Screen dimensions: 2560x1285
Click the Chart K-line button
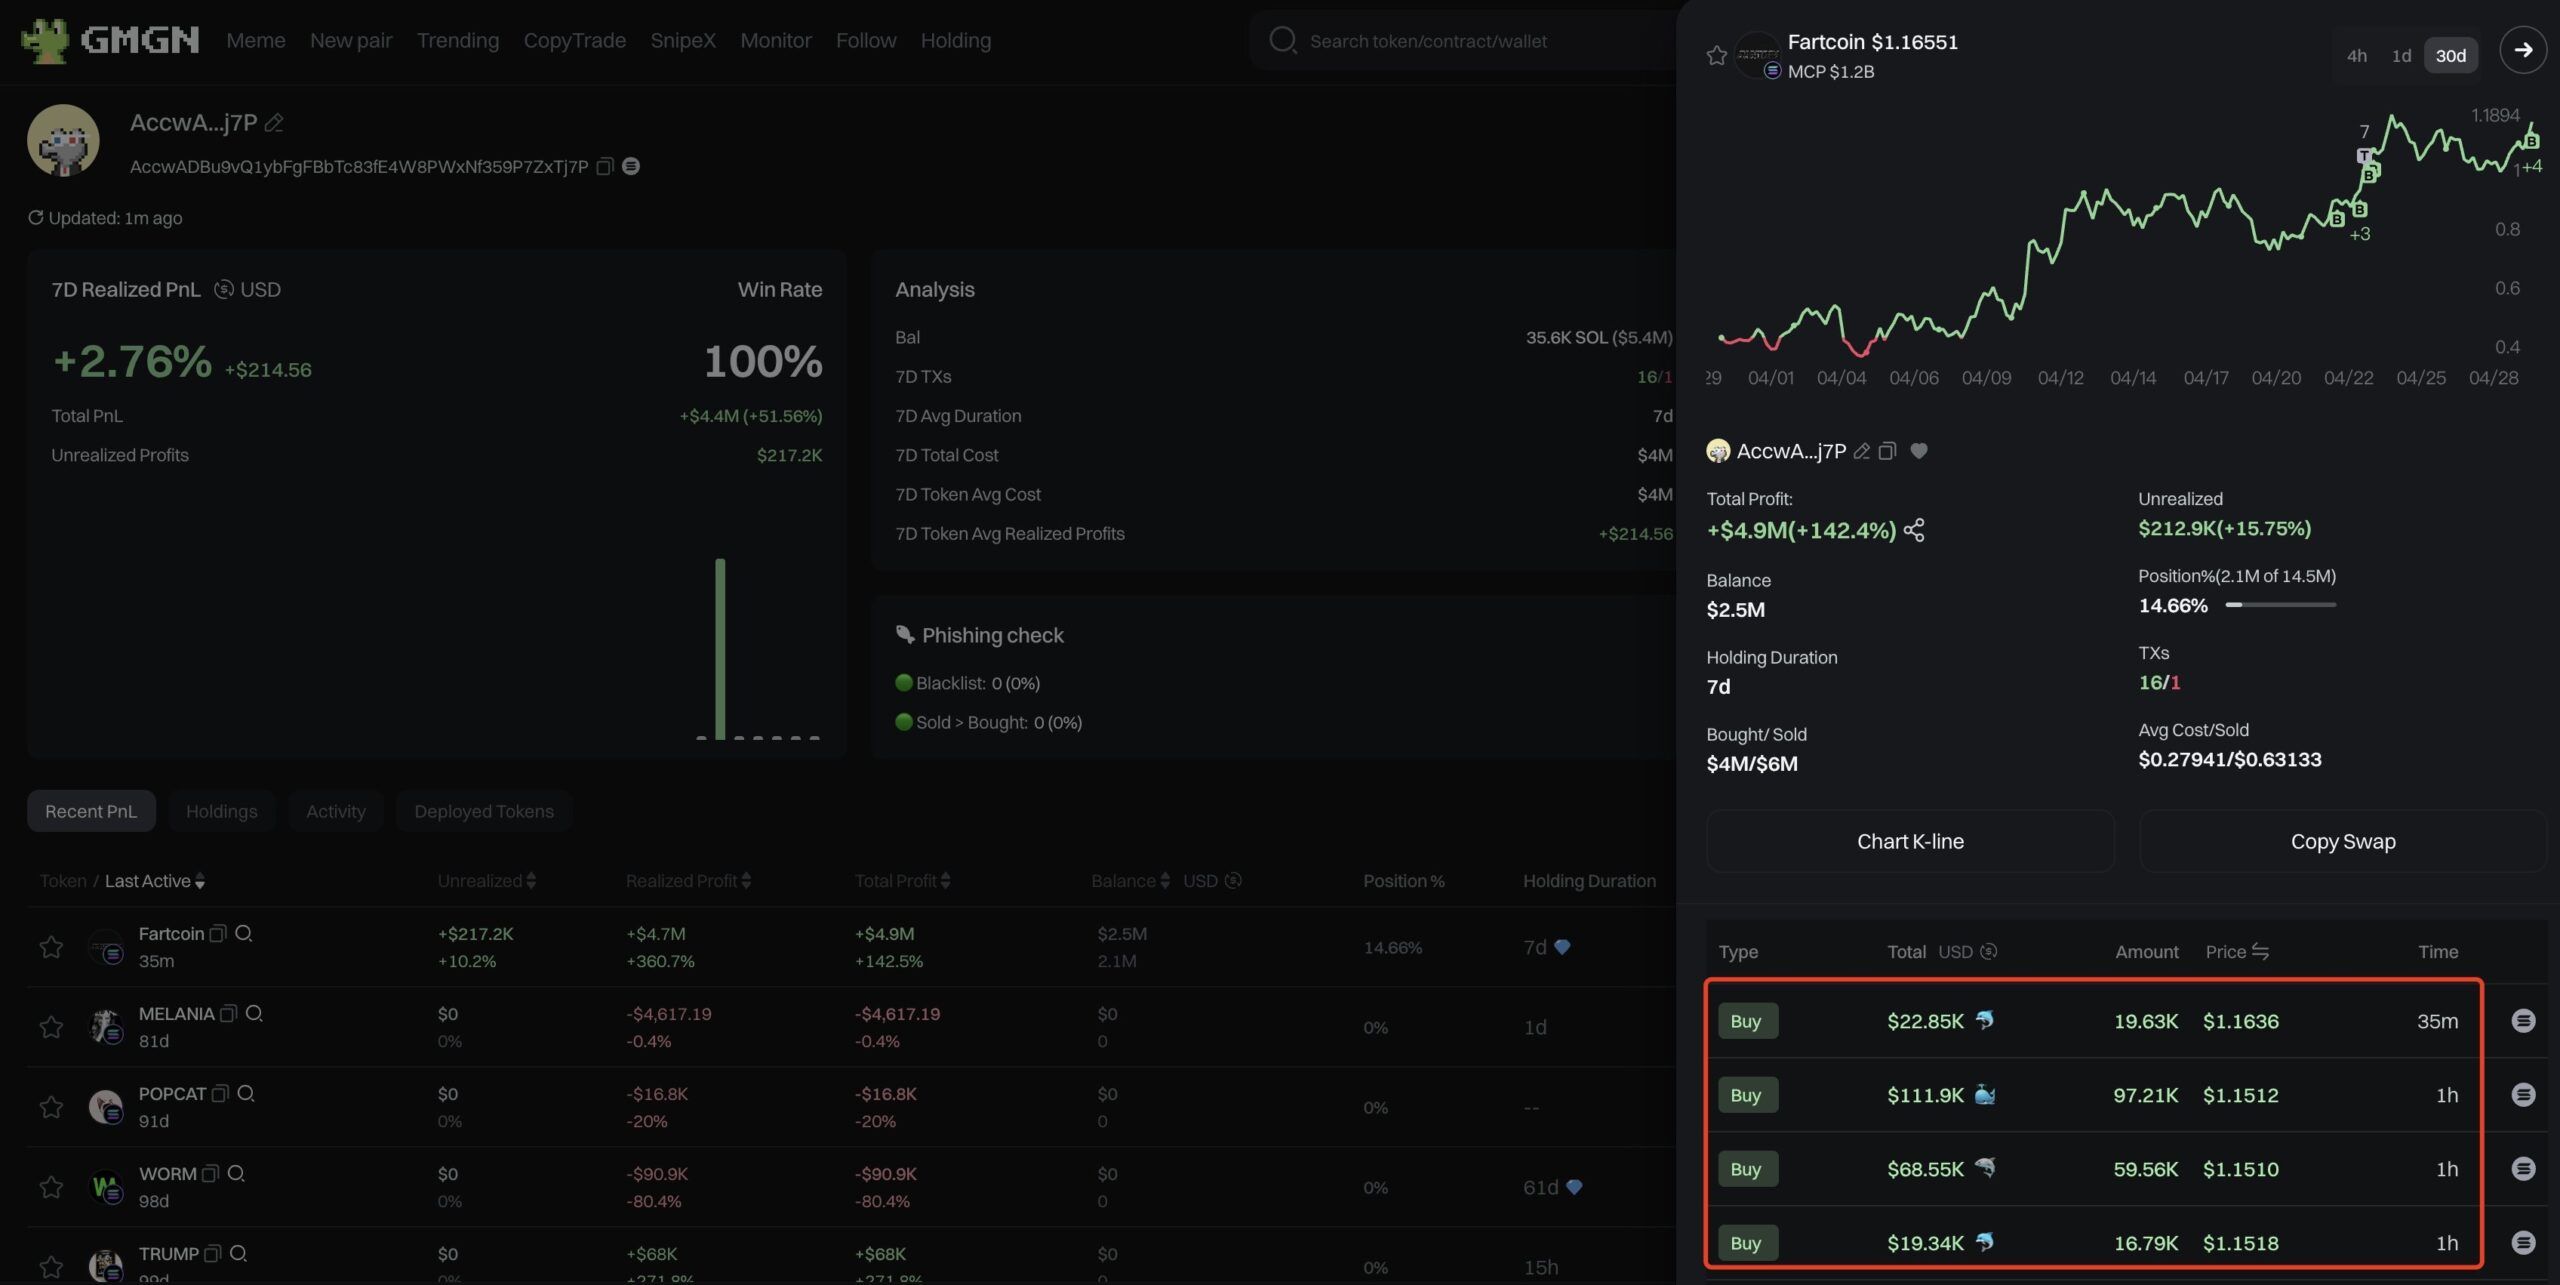(1909, 841)
